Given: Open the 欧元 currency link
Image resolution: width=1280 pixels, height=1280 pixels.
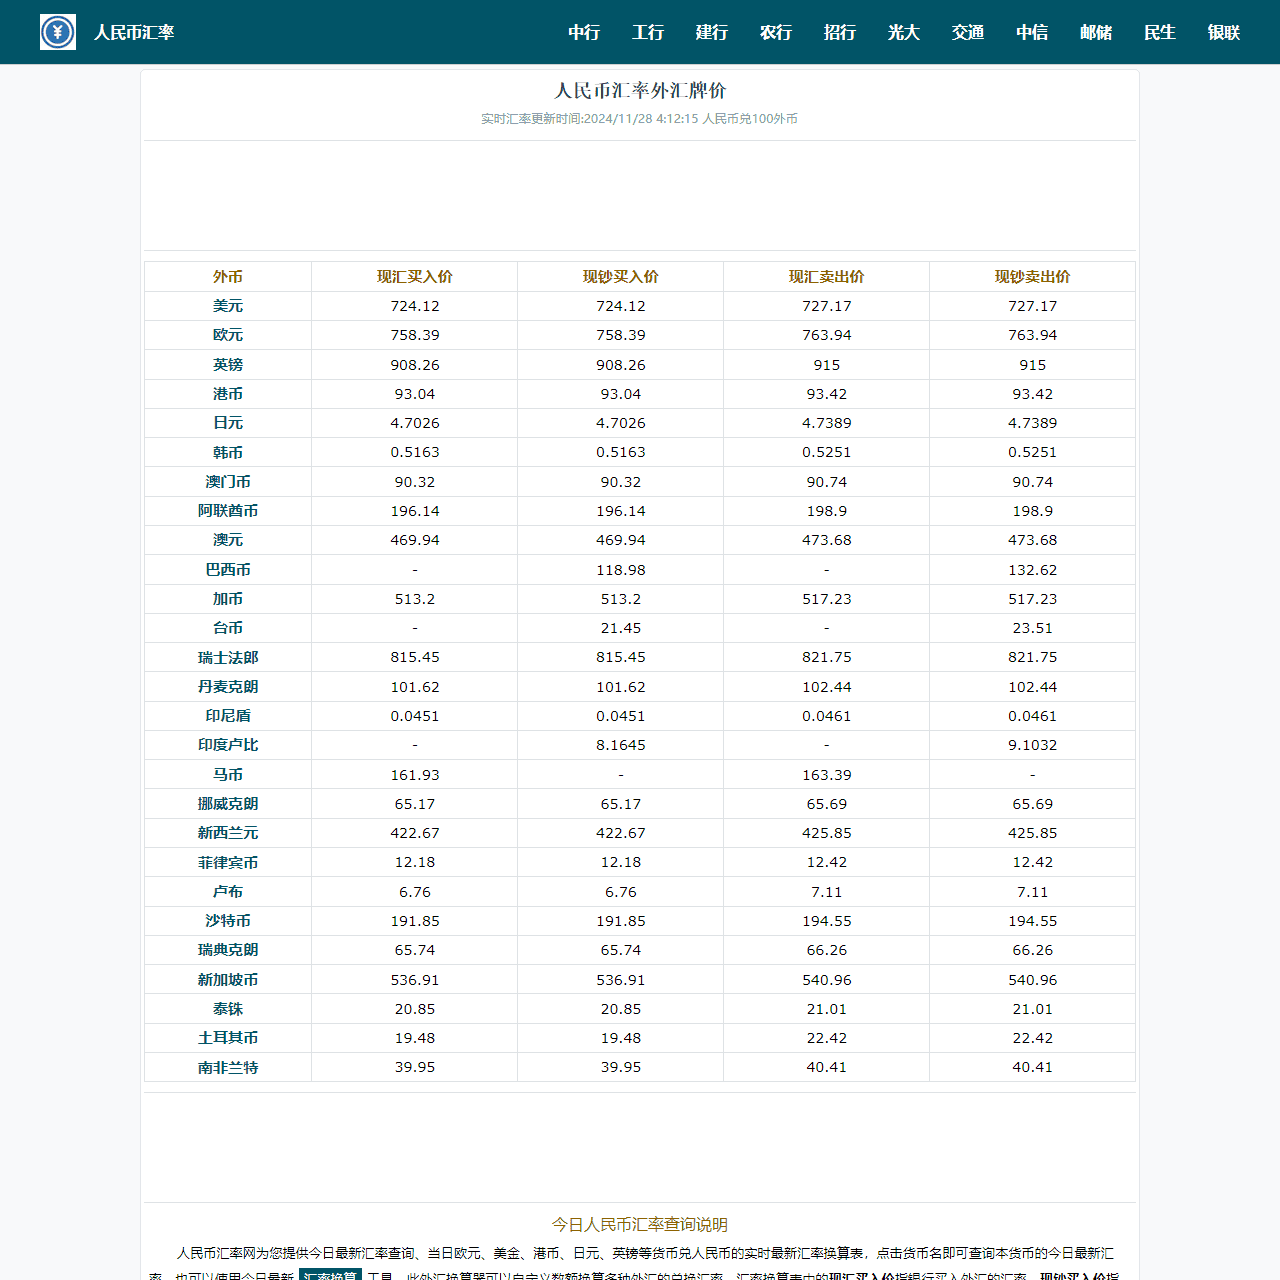Looking at the screenshot, I should click(x=228, y=335).
